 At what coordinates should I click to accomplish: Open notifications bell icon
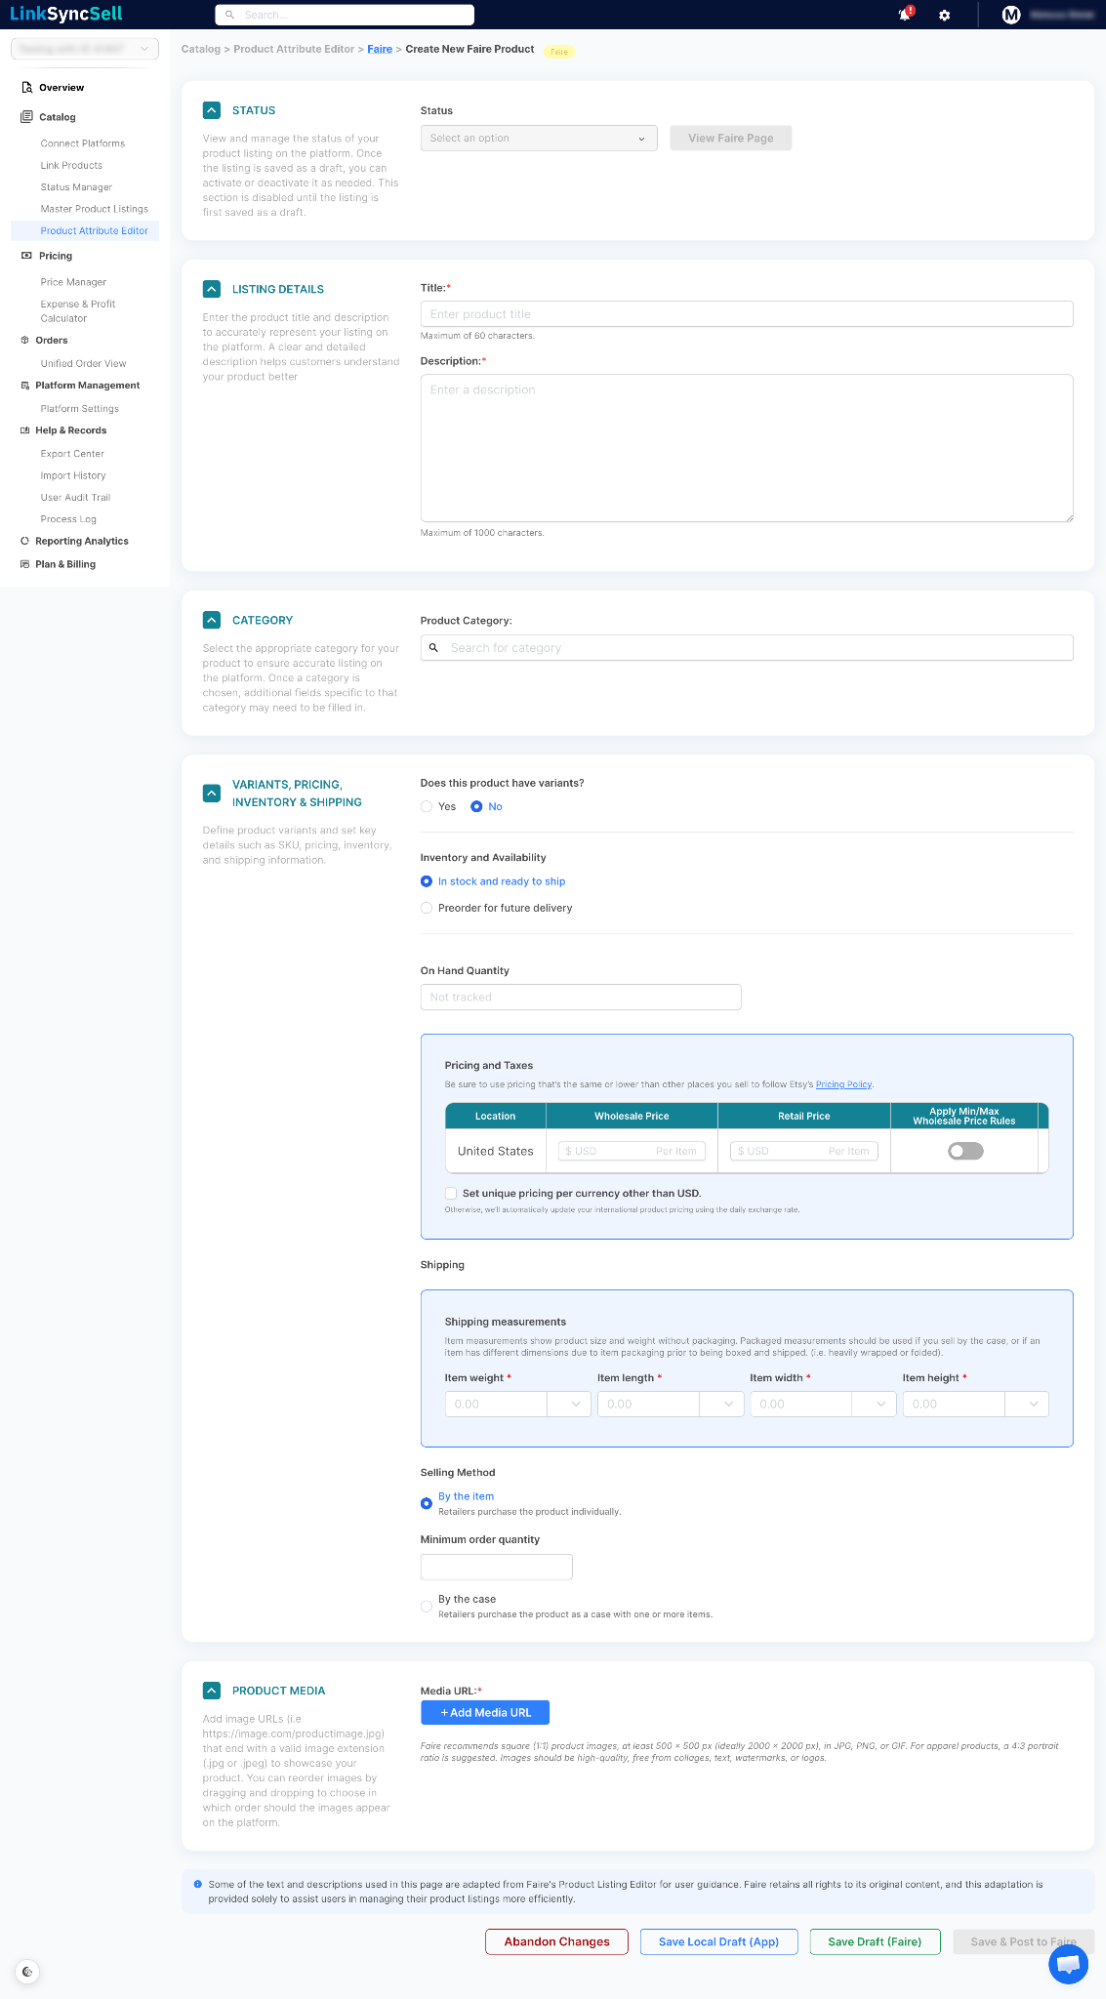click(x=904, y=14)
